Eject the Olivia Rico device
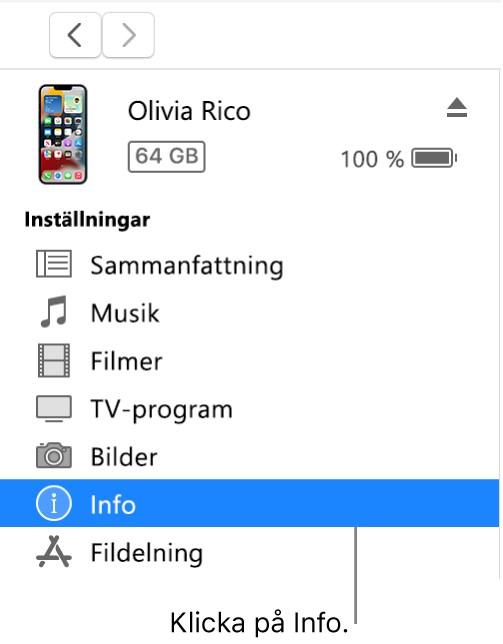This screenshot has height=644, width=503. [457, 108]
